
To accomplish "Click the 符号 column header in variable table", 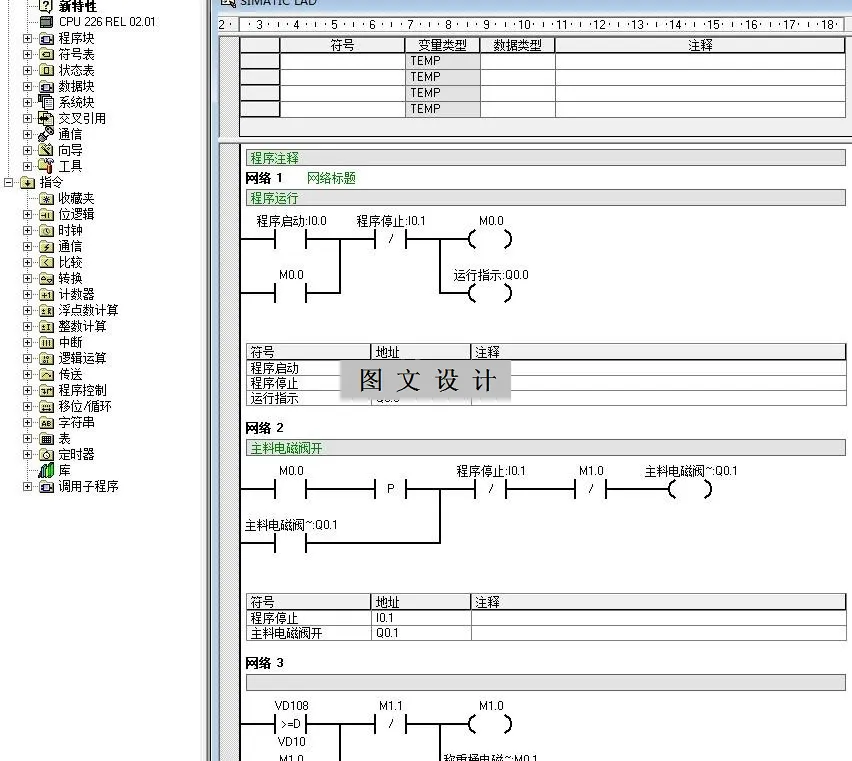I will point(342,45).
